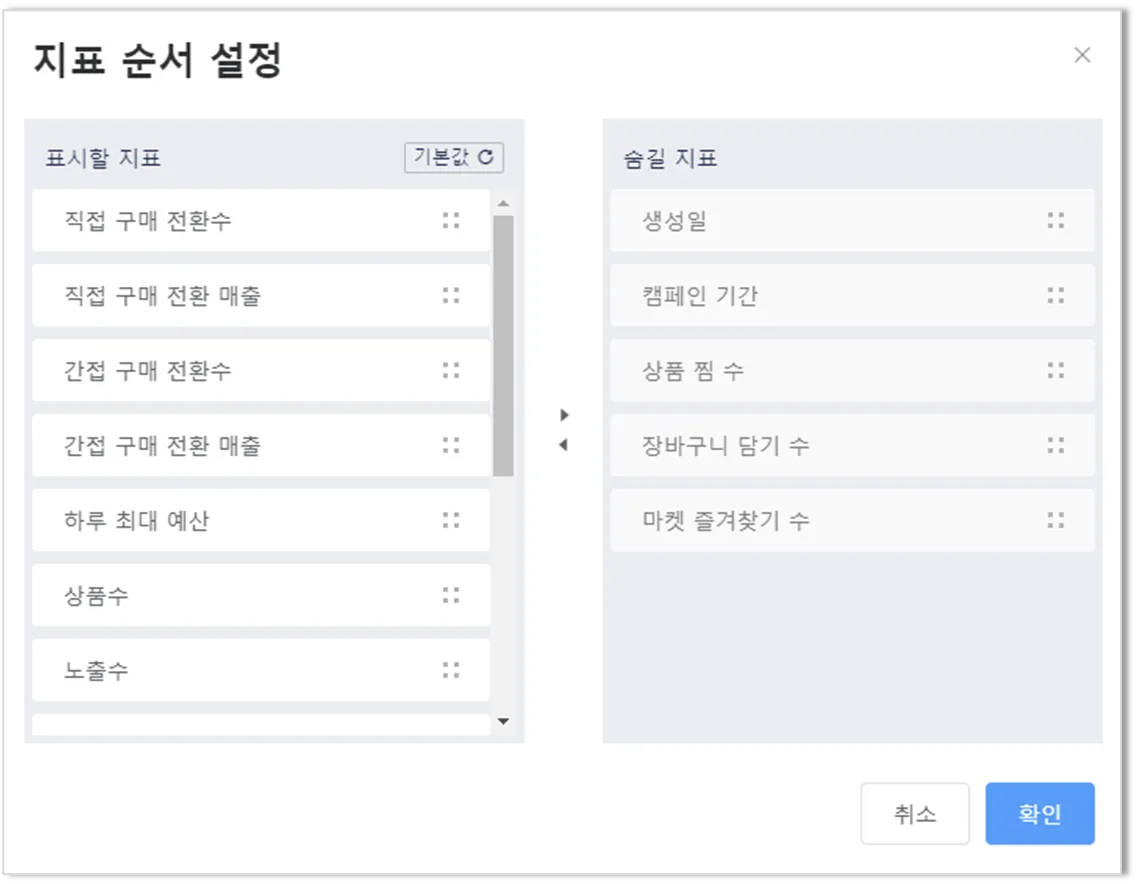
Task: Click the drag handle for 생성일
Action: tap(1055, 220)
